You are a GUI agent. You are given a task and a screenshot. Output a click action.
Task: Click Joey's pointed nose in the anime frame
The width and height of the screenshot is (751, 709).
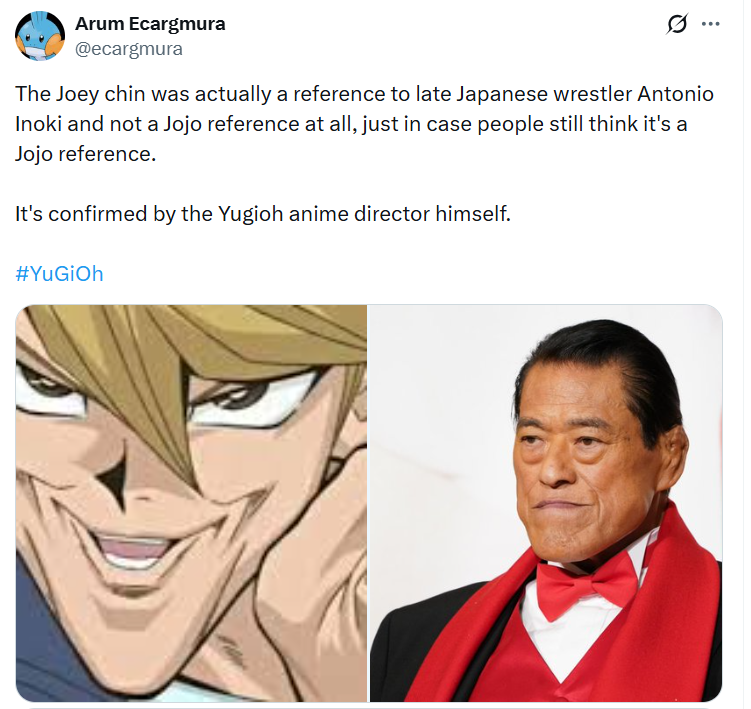click(115, 479)
